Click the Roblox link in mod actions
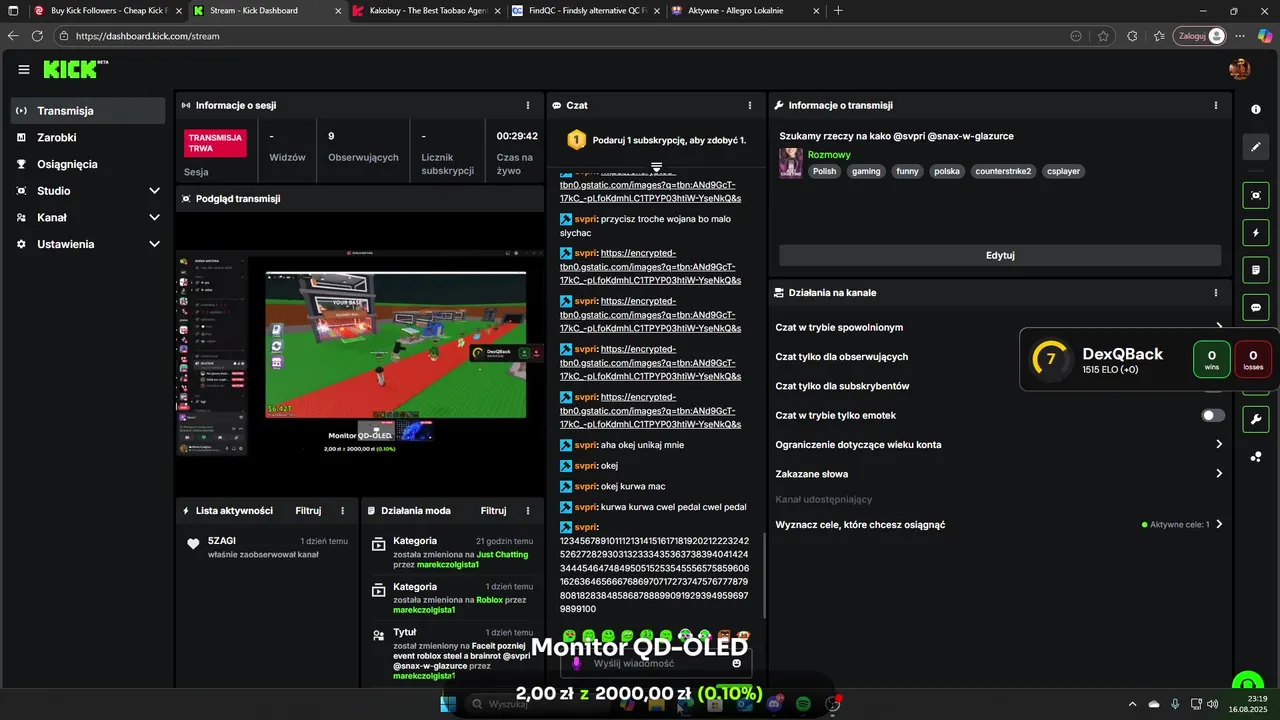The width and height of the screenshot is (1280, 720). point(489,599)
